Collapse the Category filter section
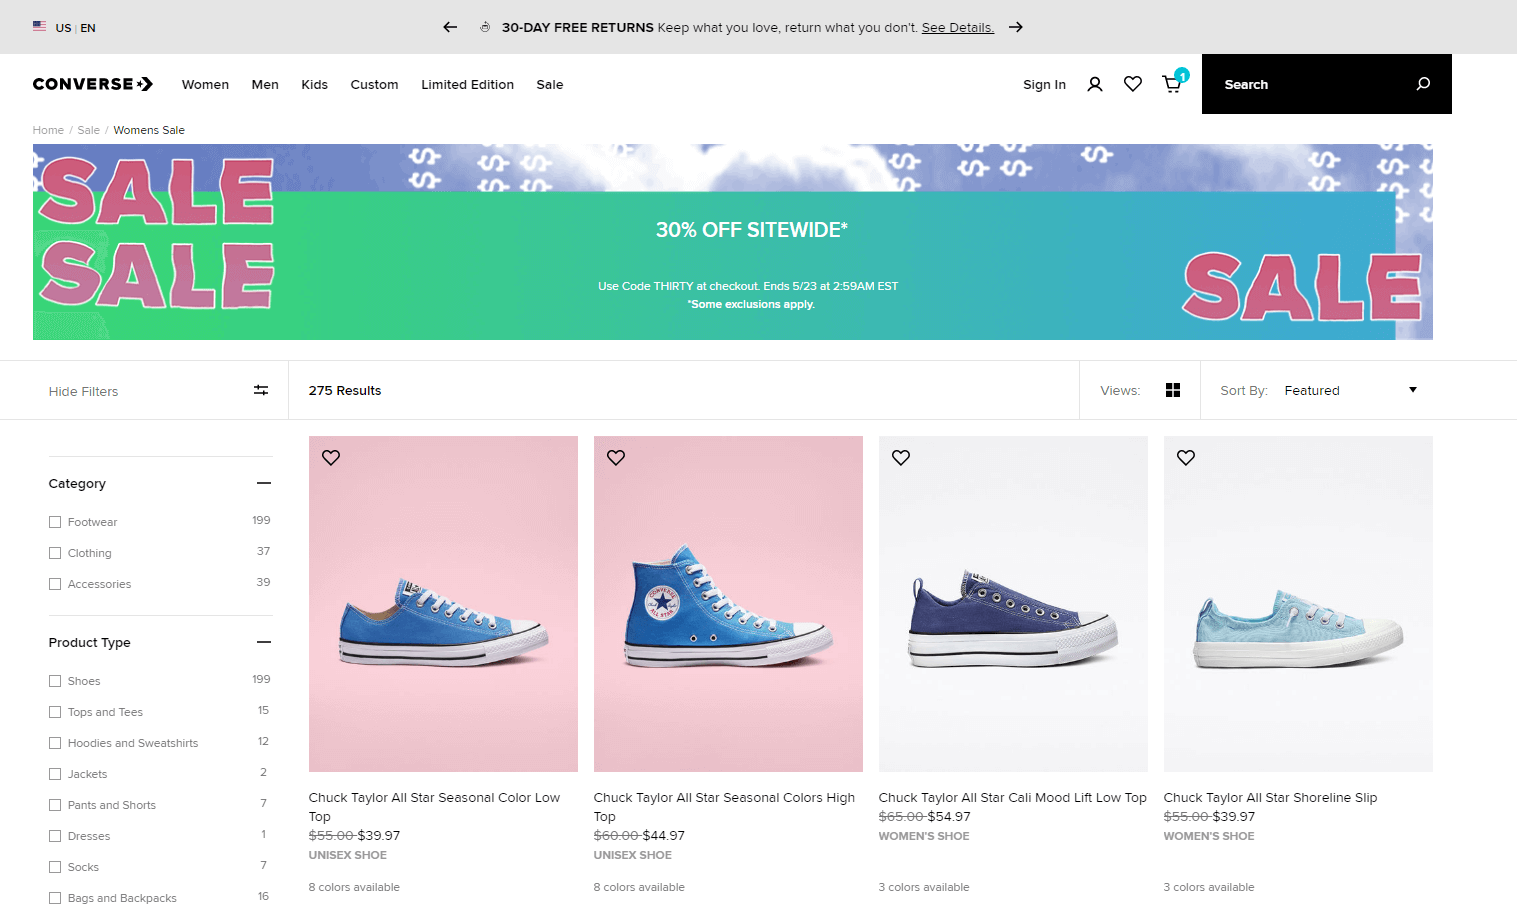 pyautogui.click(x=264, y=483)
